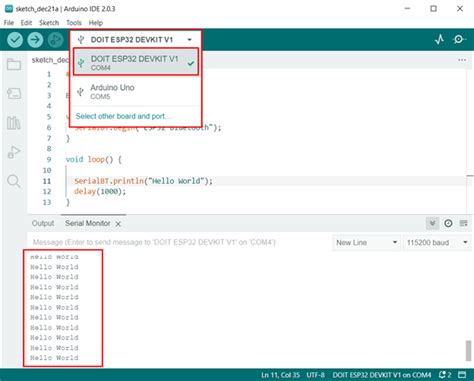Open the Edit menu

26,23
